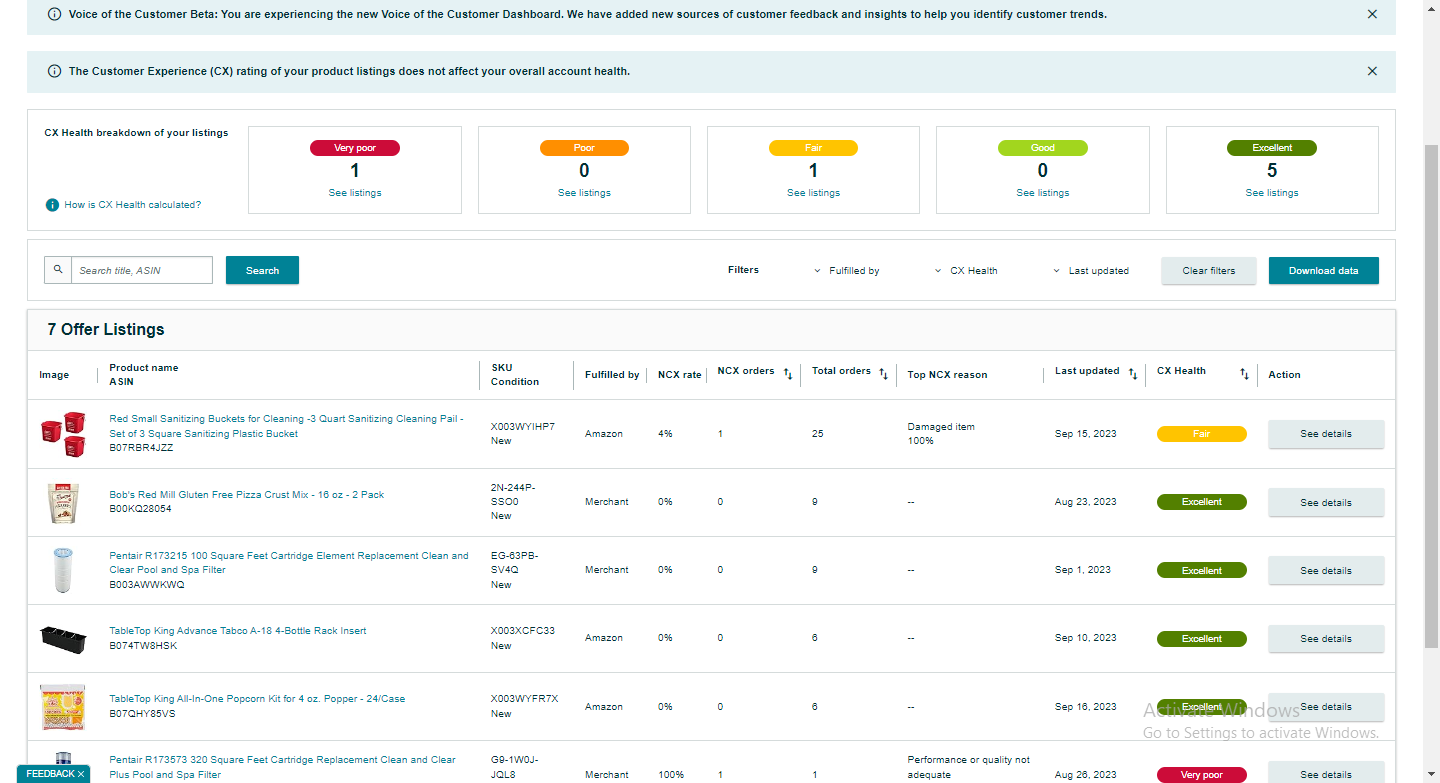See details for Taboo Rack Insert listing
The image size is (1440, 783).
(x=1326, y=638)
